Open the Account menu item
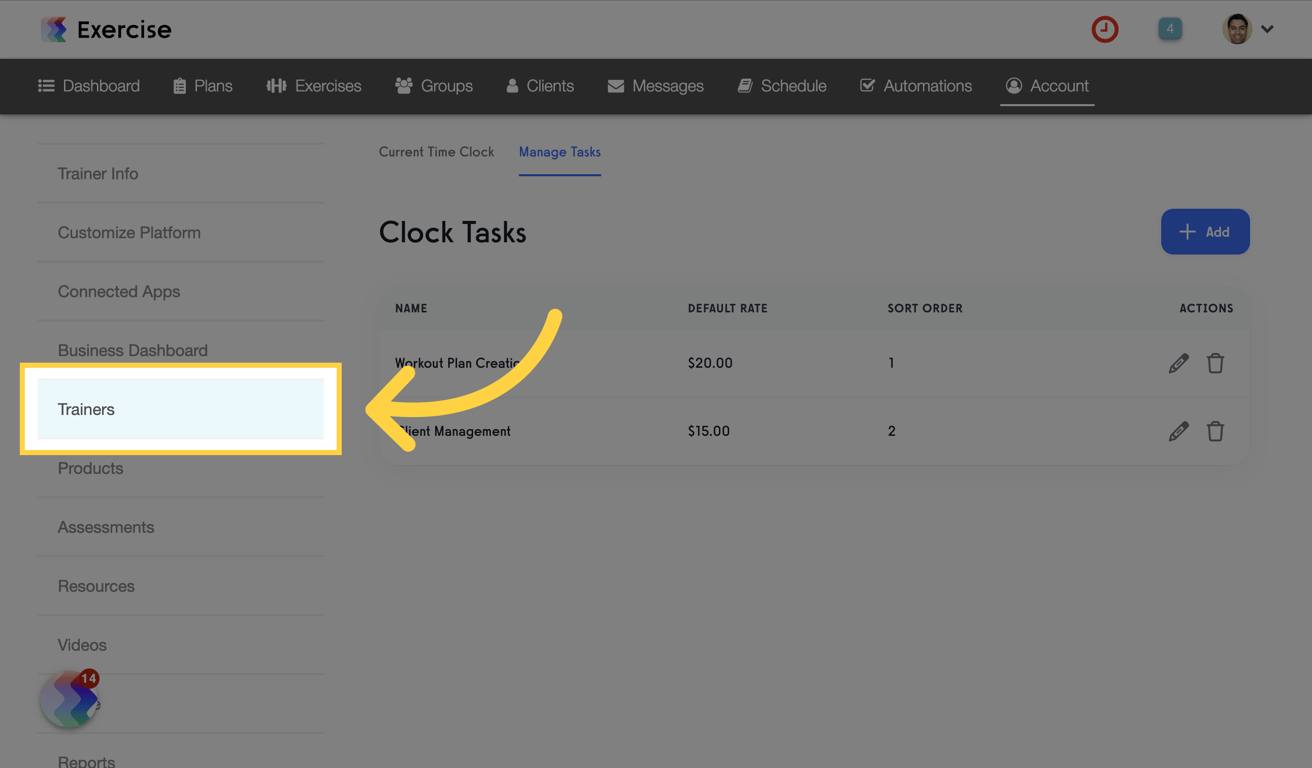 tap(1047, 86)
